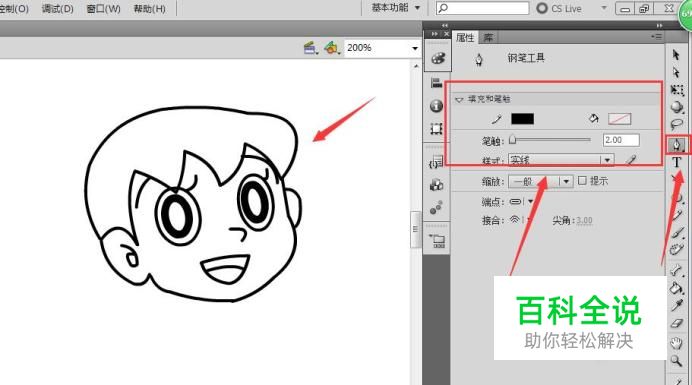Collapse the 填充和笔触 section
The width and height of the screenshot is (692, 385).
(x=459, y=100)
